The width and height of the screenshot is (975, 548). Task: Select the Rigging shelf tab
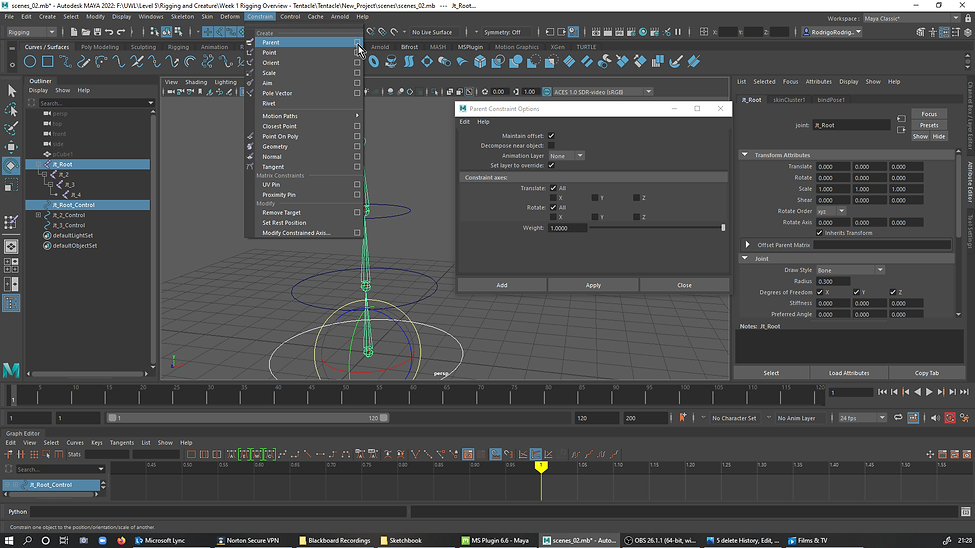pos(178,47)
